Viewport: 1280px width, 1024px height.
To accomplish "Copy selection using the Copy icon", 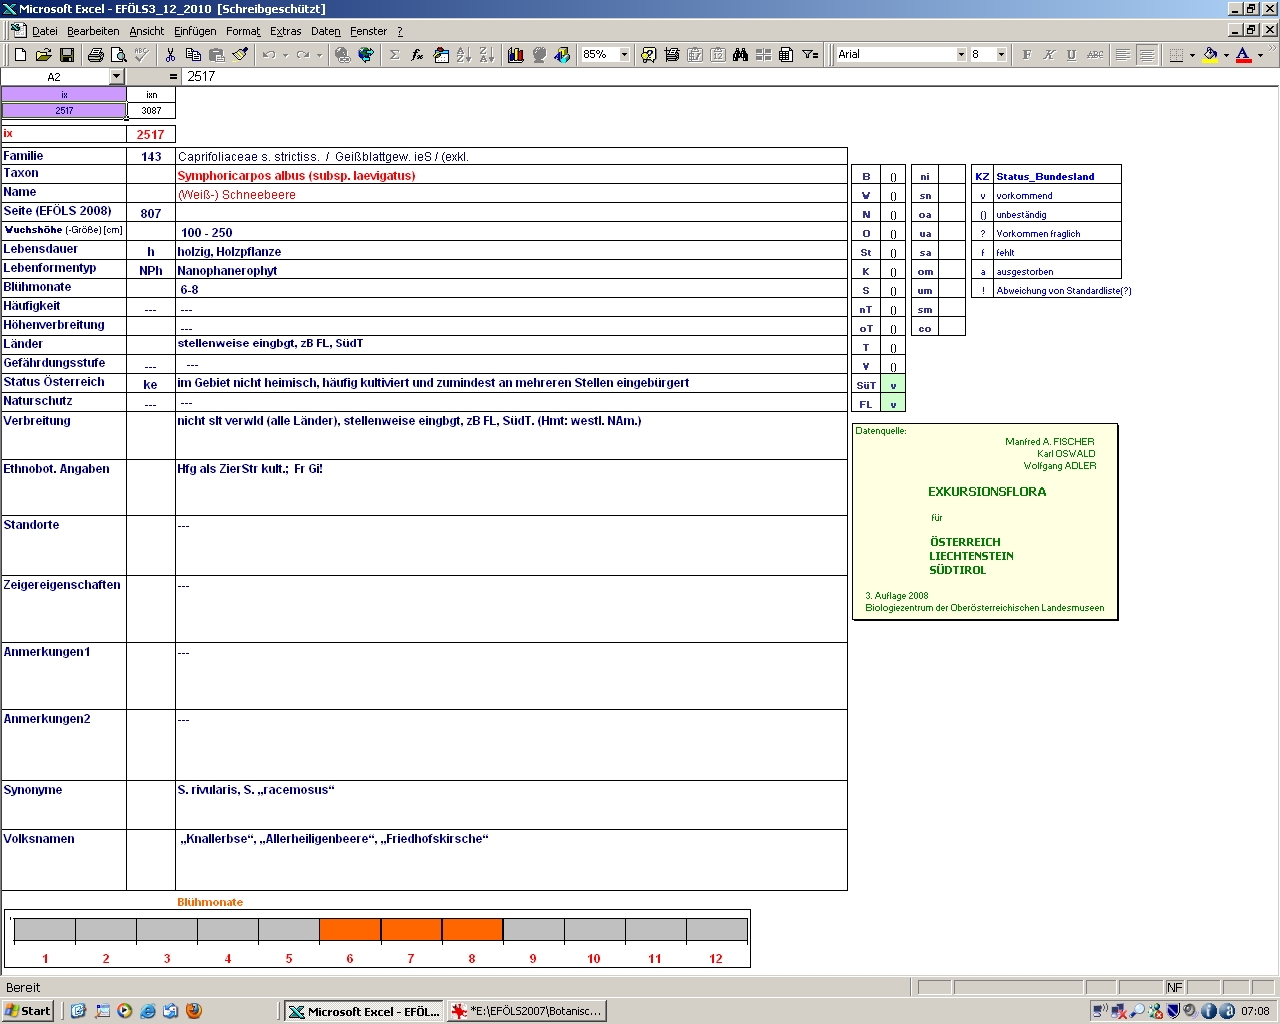I will [193, 55].
